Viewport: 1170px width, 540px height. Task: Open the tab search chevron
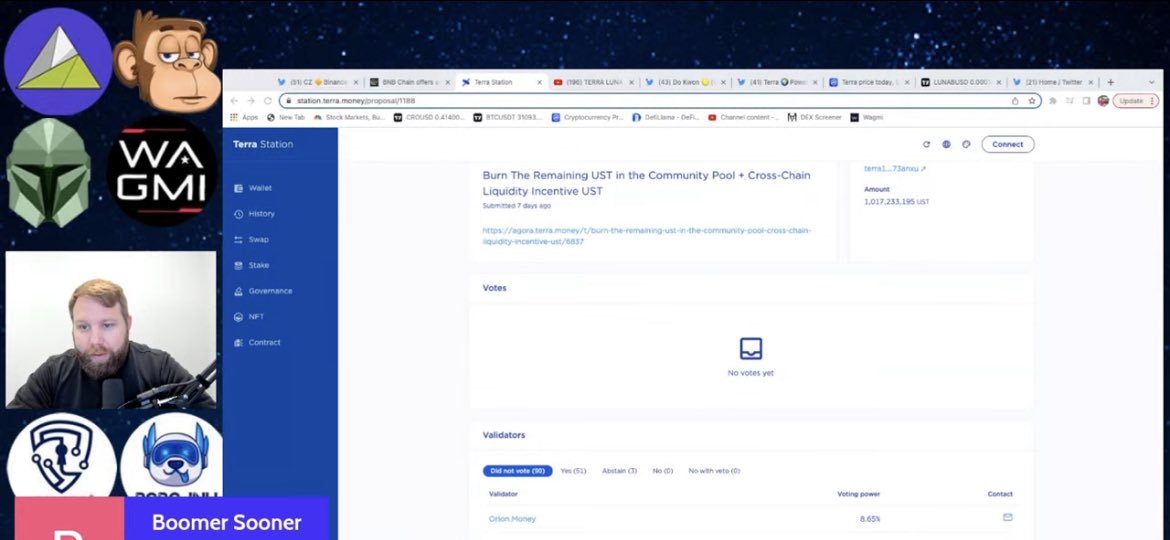tap(1151, 82)
